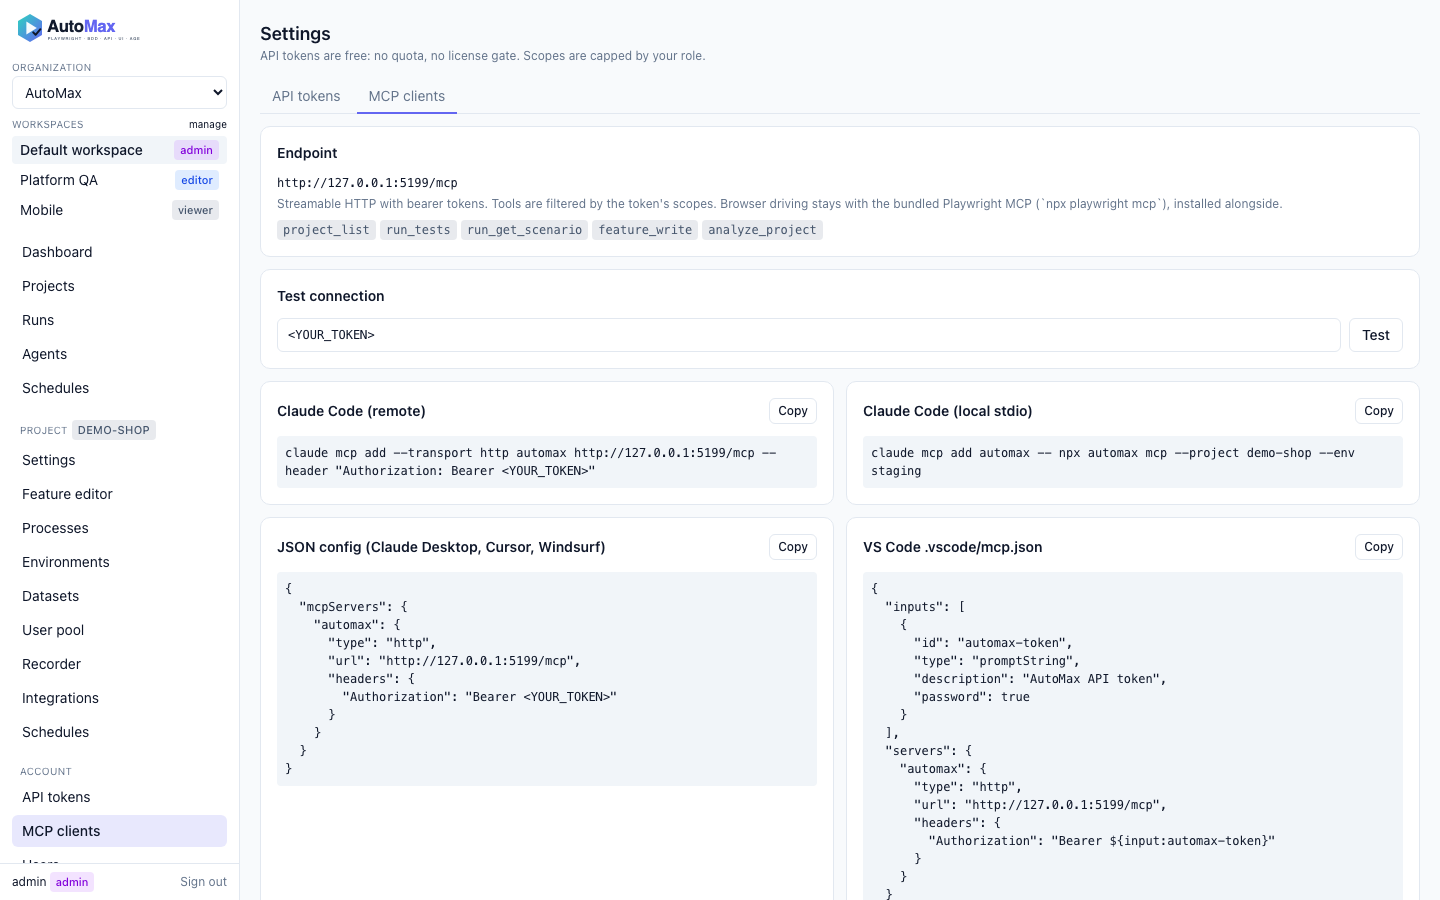Click the Test connection button
The height and width of the screenshot is (900, 1440).
(x=1376, y=335)
